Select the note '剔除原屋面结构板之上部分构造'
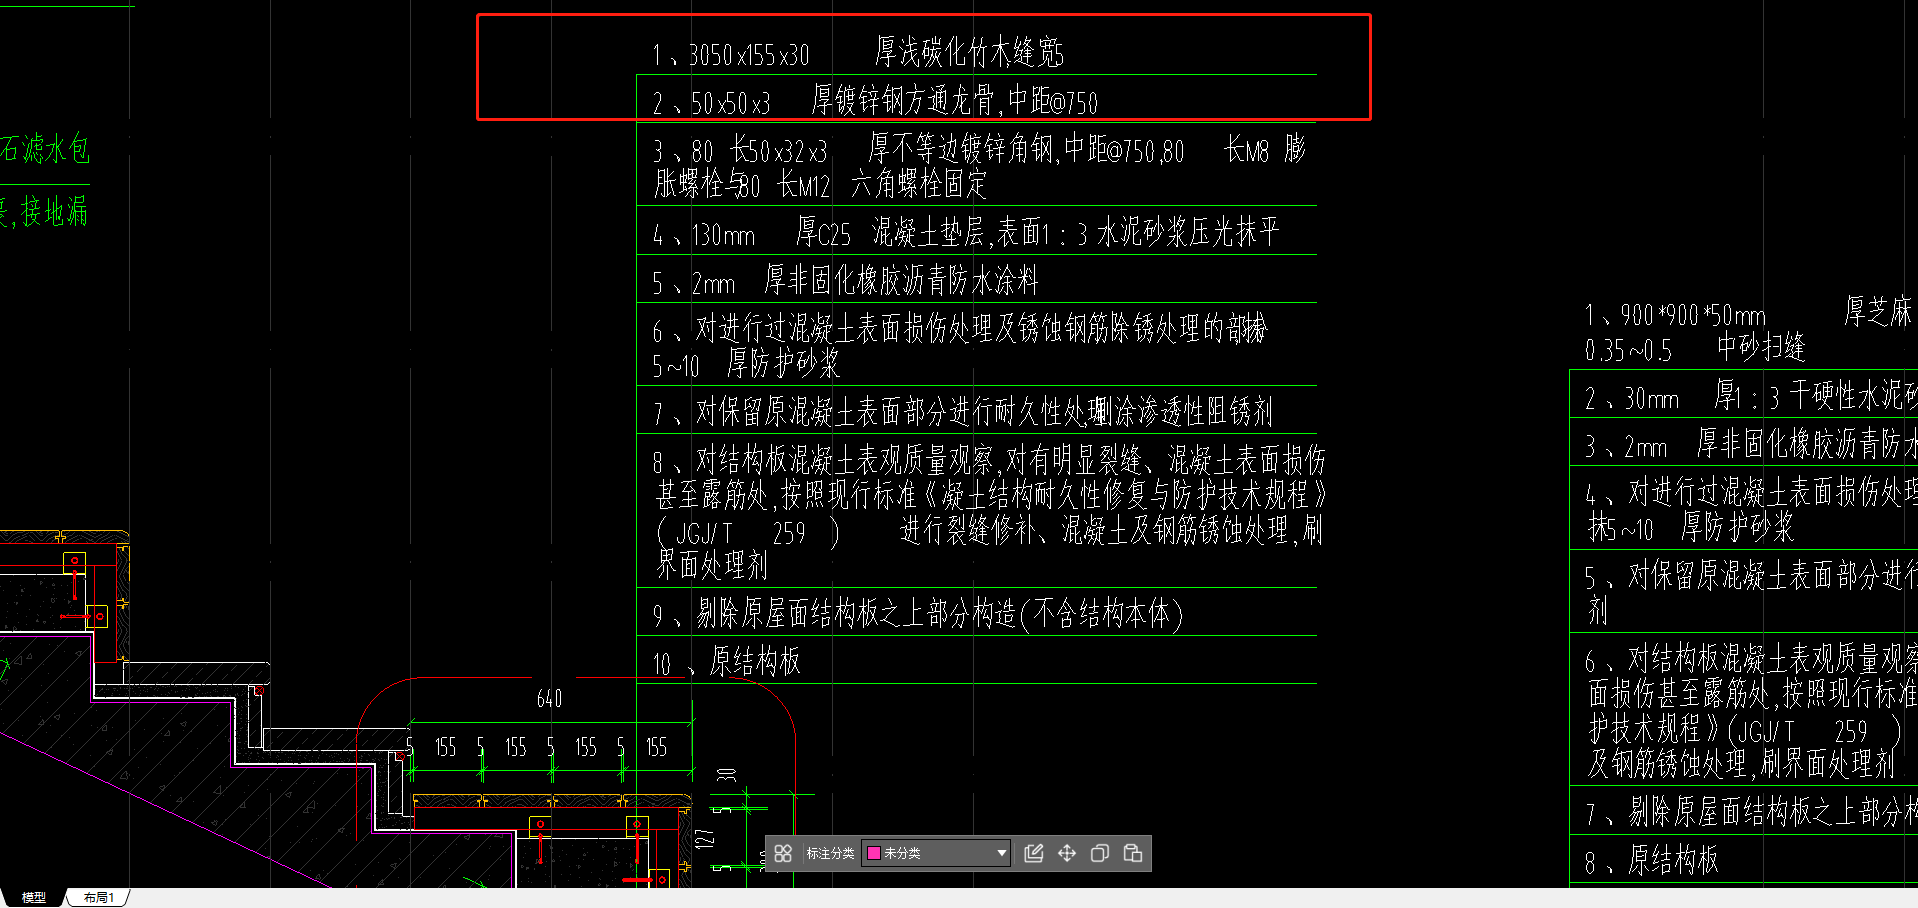Image resolution: width=1918 pixels, height=908 pixels. [x=918, y=613]
